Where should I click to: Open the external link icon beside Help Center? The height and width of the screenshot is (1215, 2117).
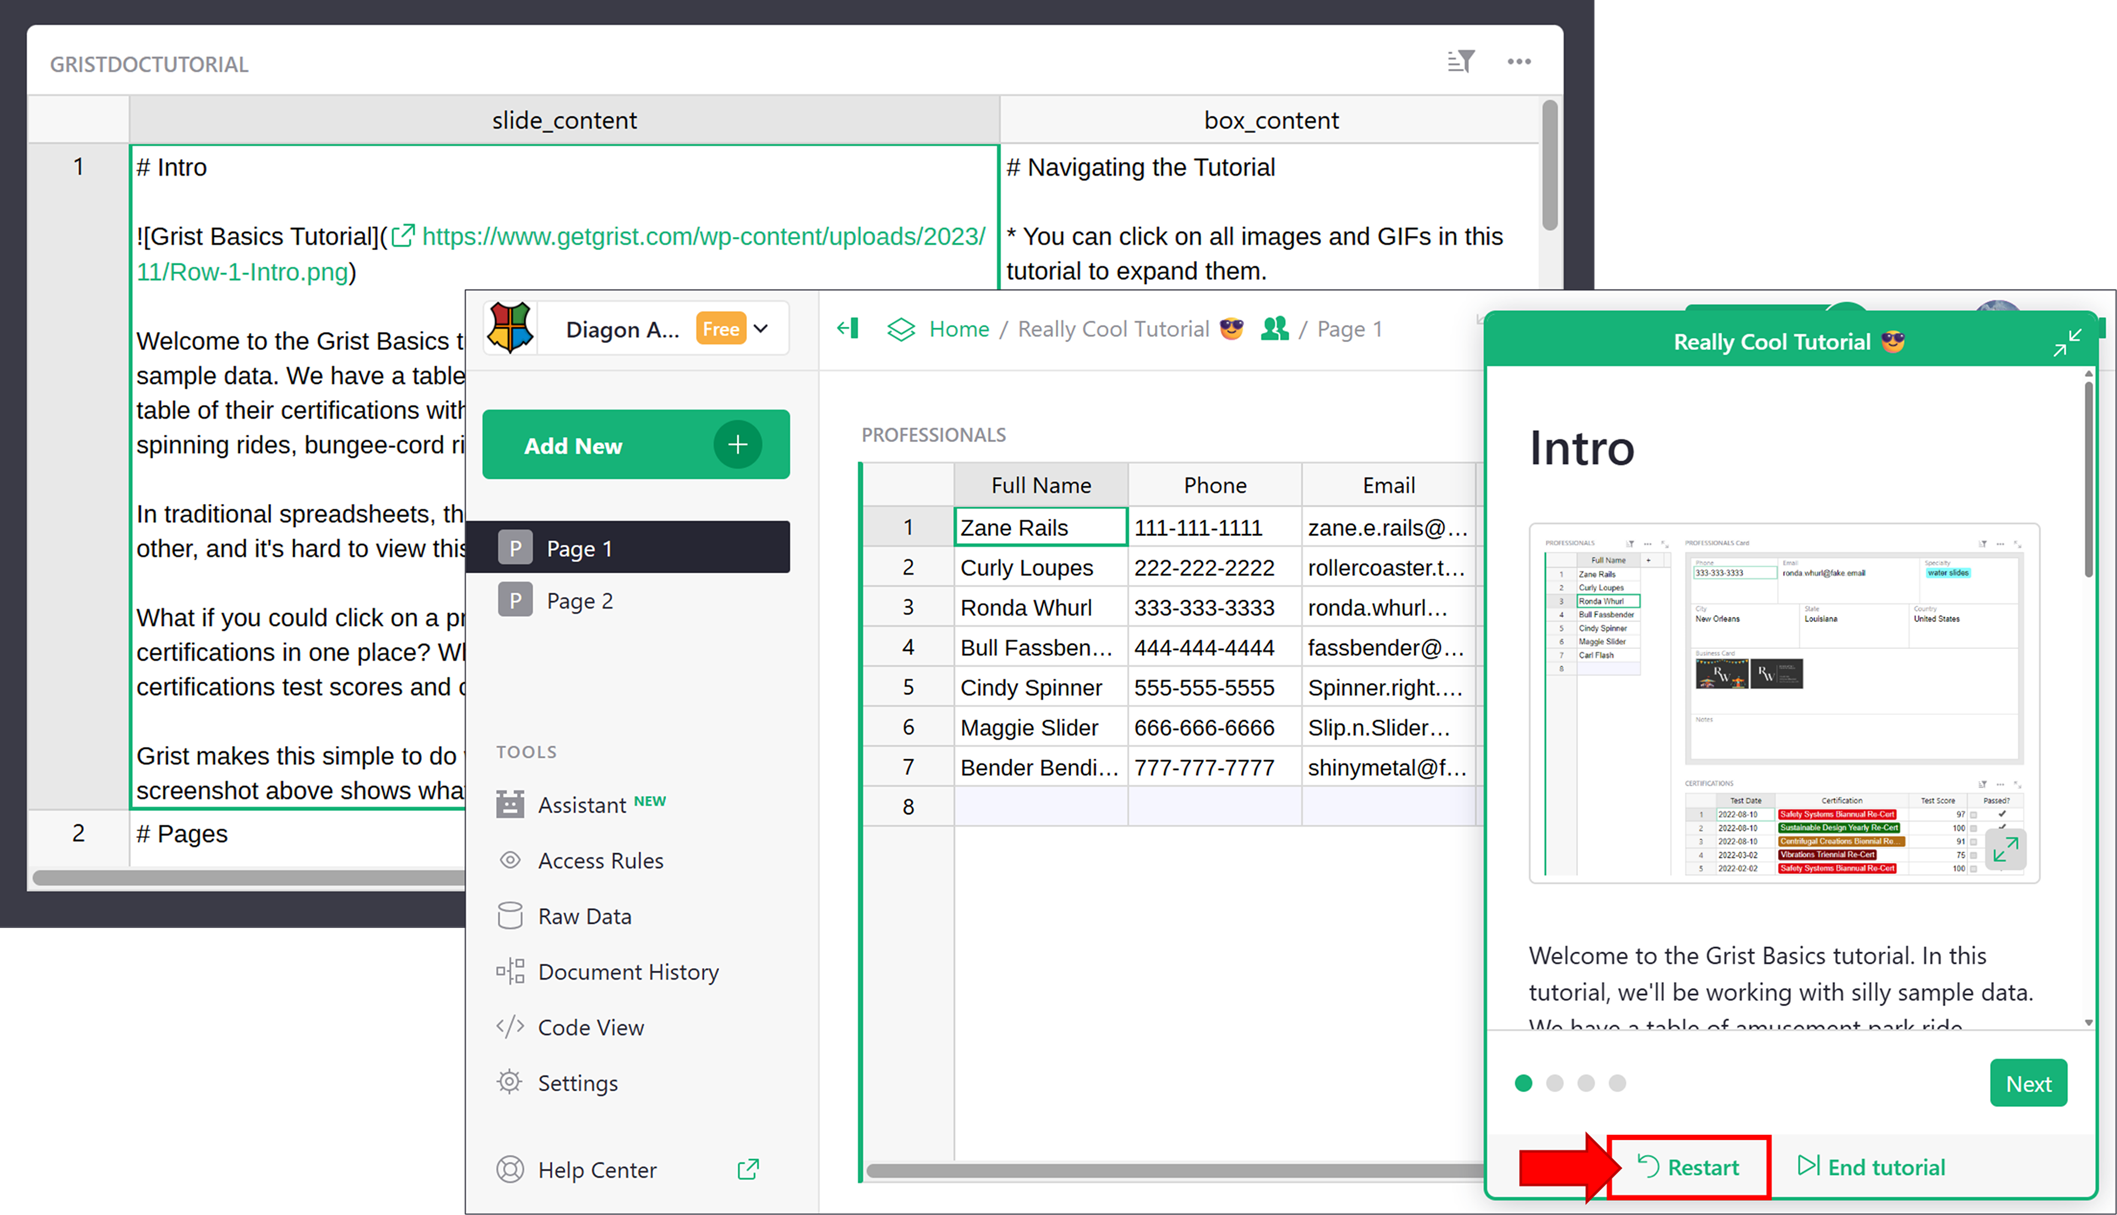[x=748, y=1169]
